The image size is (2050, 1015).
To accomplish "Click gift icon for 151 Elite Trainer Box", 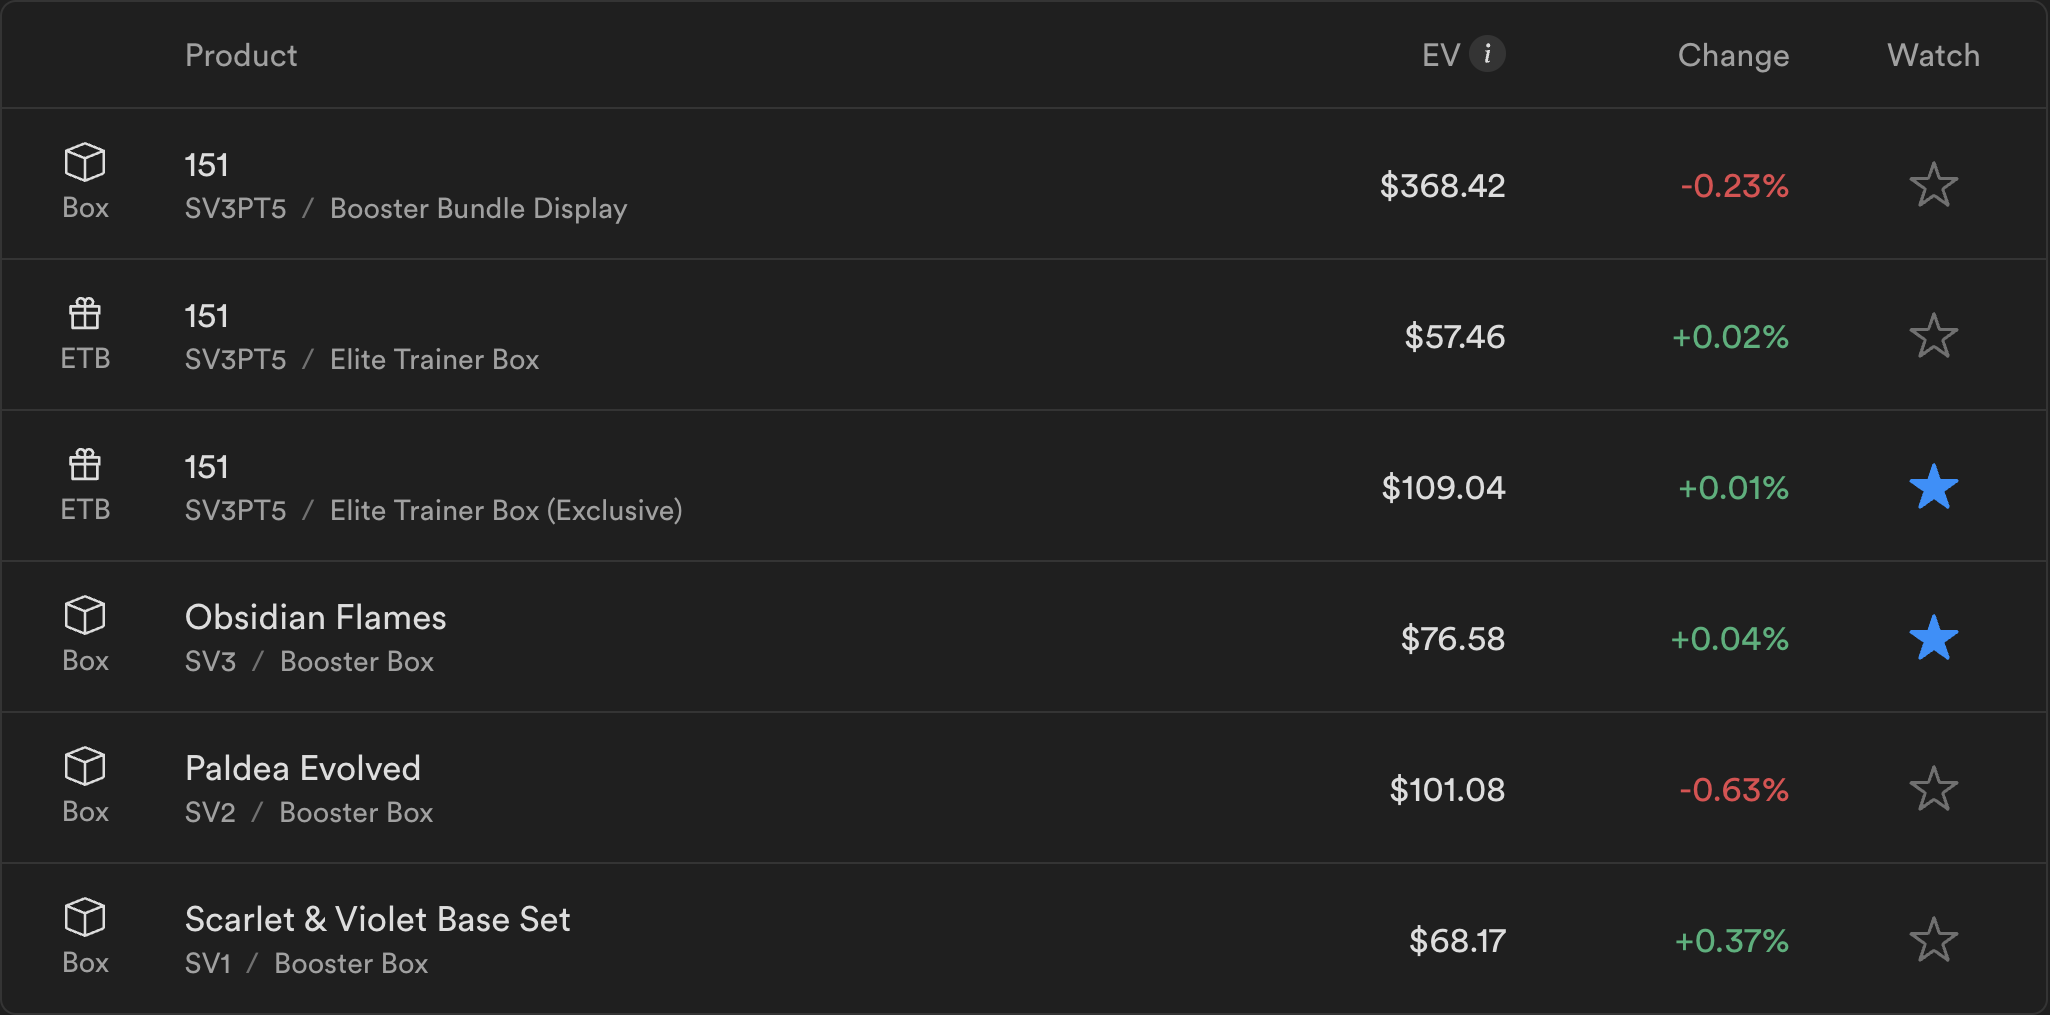I will pos(85,314).
